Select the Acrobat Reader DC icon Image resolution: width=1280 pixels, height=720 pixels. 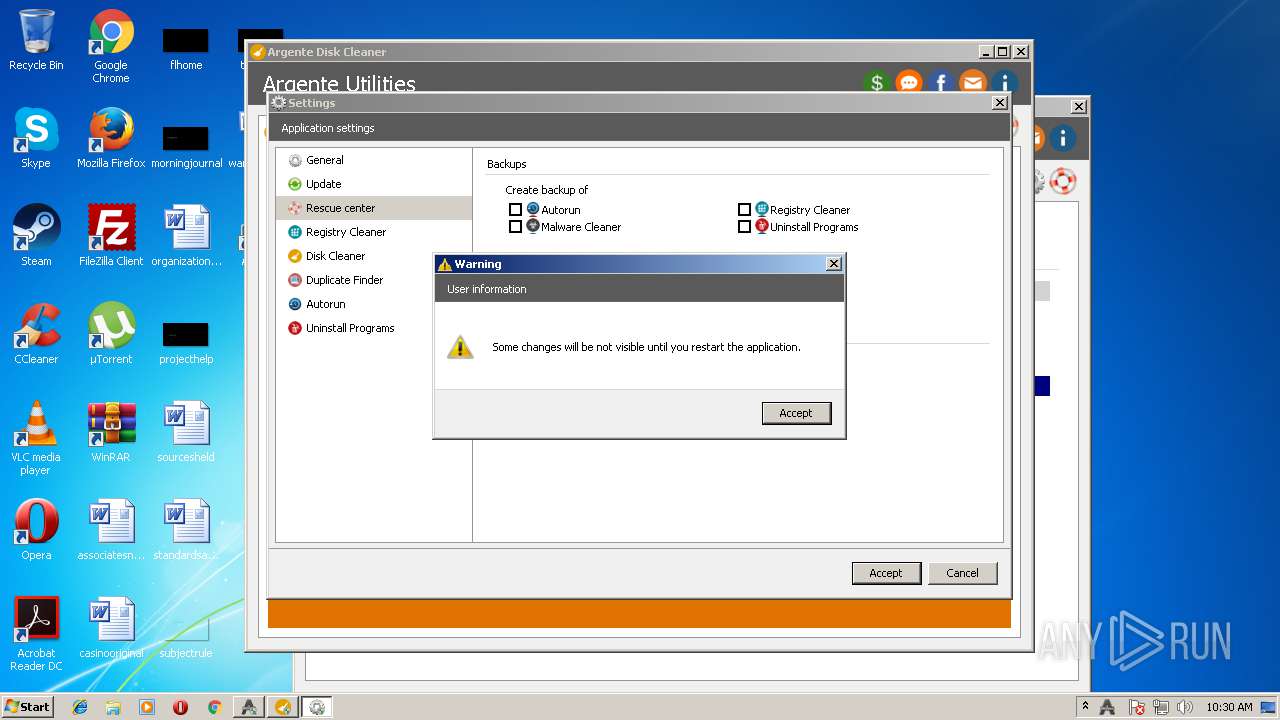(x=36, y=634)
